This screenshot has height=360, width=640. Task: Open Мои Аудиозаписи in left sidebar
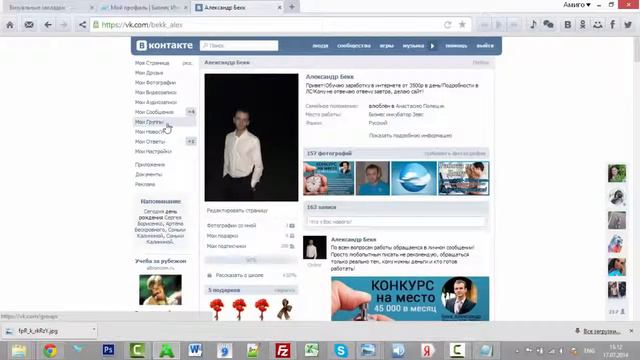click(156, 102)
